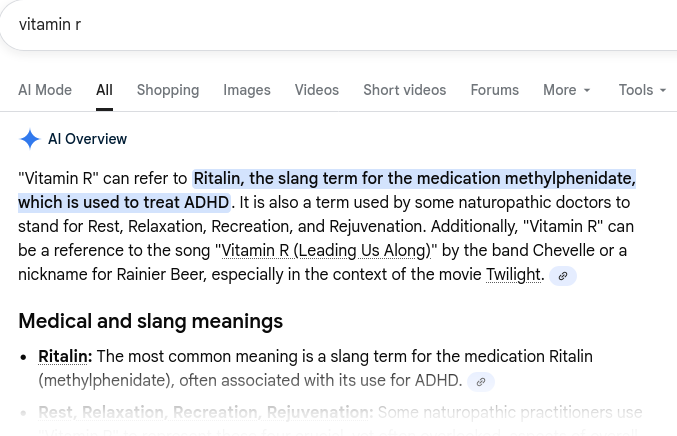Open the Twilight movie link

(x=514, y=274)
